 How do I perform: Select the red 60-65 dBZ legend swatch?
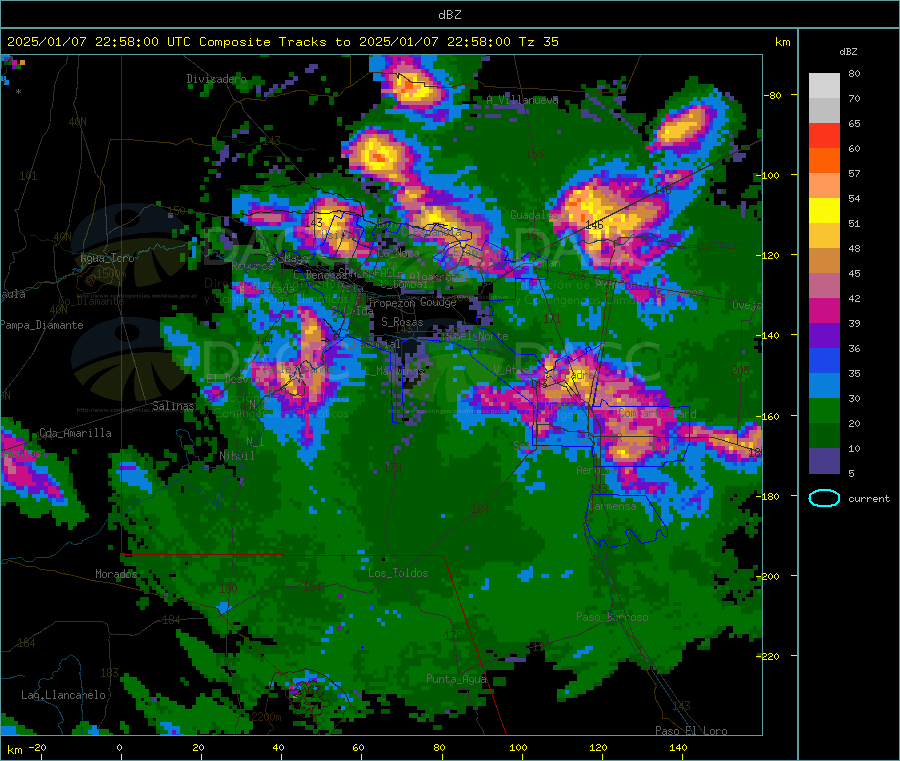click(x=824, y=135)
